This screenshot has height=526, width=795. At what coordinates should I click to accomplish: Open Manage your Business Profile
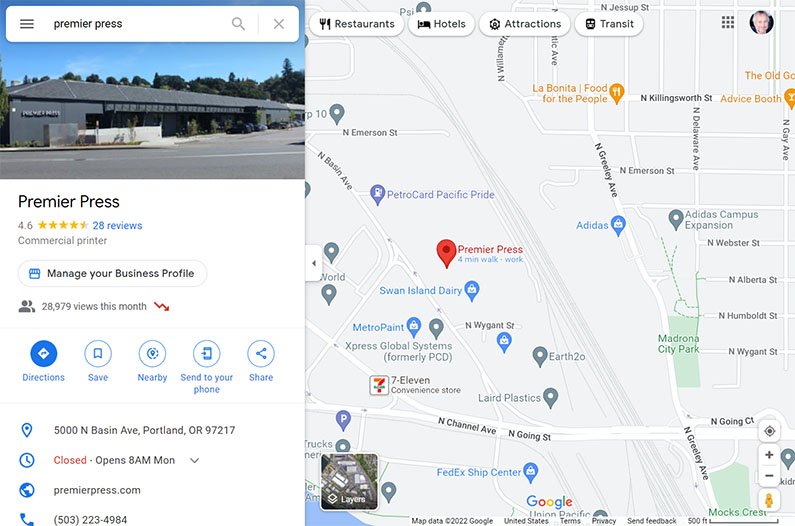[112, 273]
